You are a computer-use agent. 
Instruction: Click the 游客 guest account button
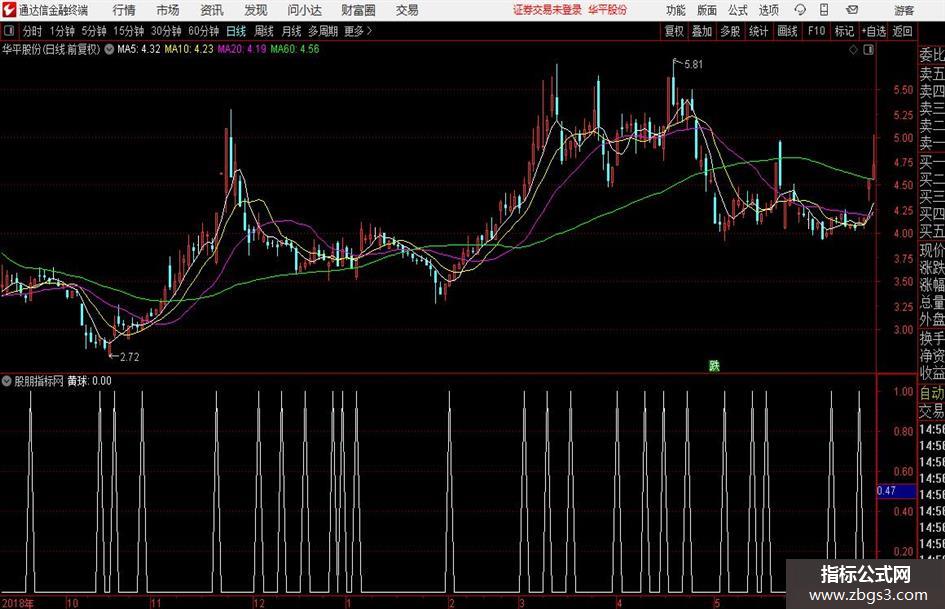pos(904,10)
